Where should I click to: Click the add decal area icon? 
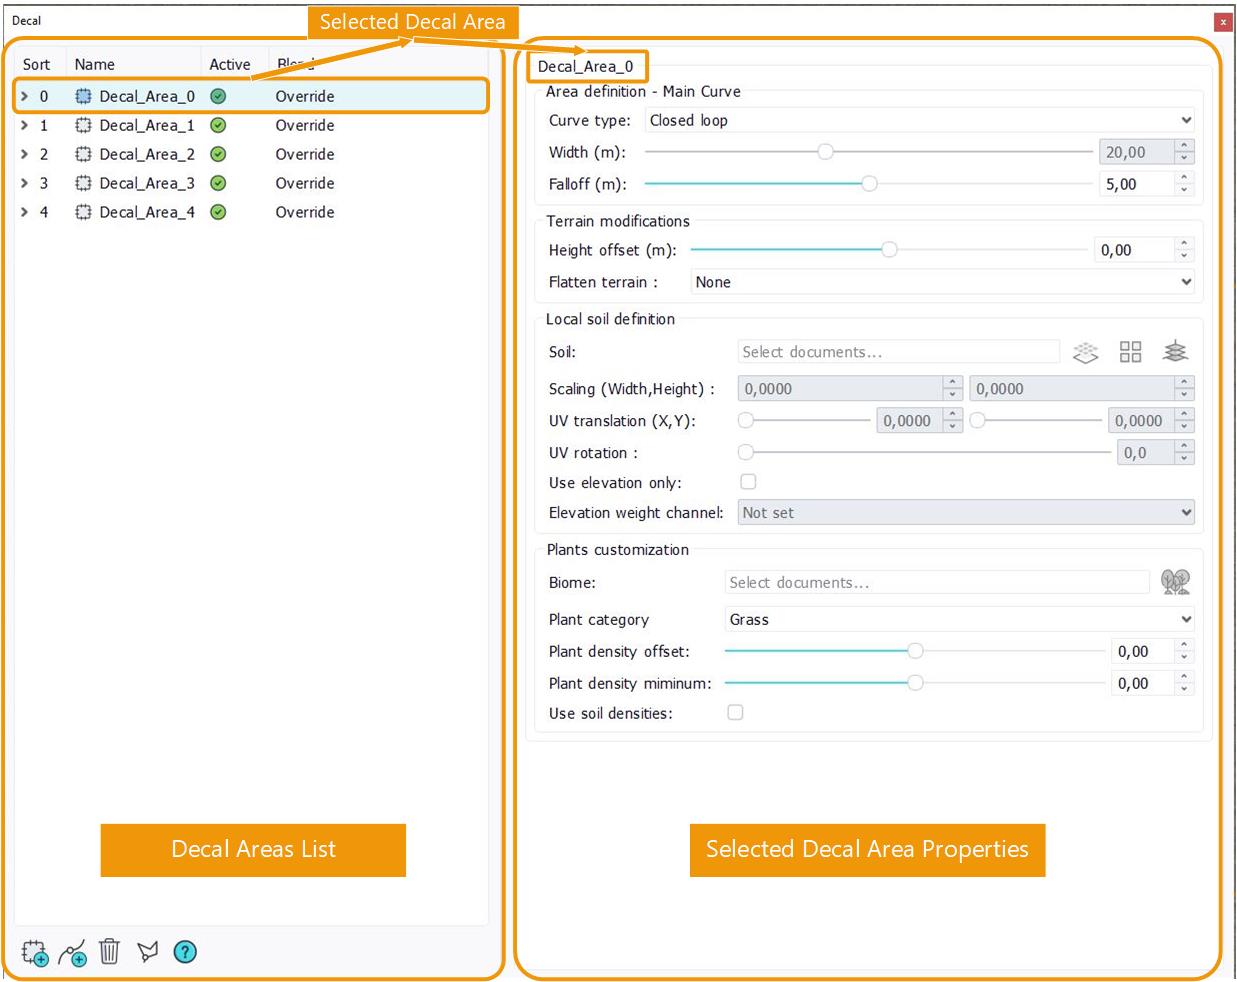[x=35, y=952]
